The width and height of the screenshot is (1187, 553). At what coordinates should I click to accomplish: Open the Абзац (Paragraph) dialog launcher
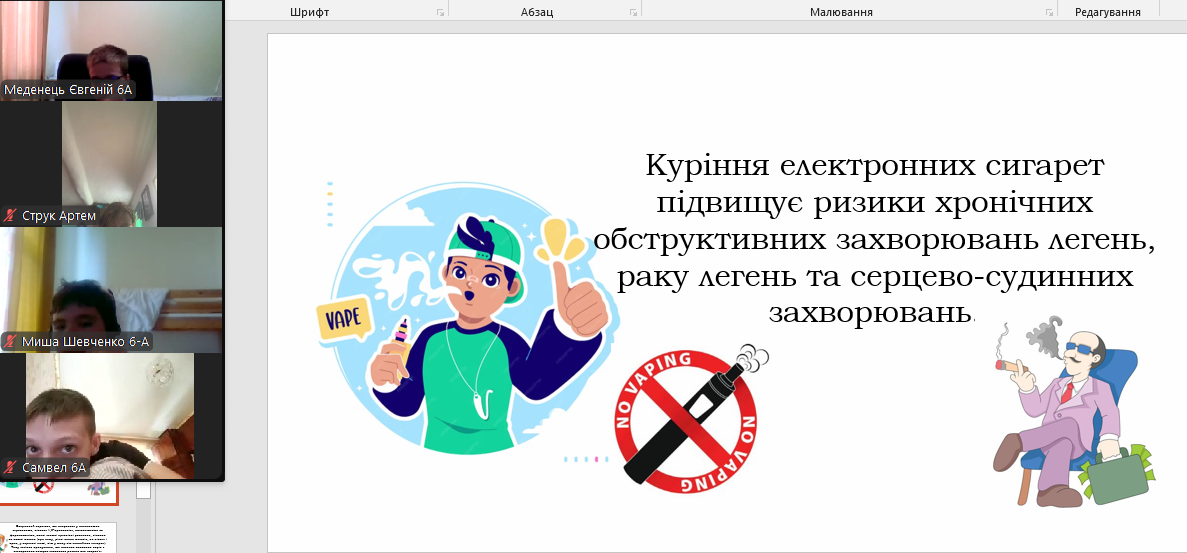click(633, 13)
